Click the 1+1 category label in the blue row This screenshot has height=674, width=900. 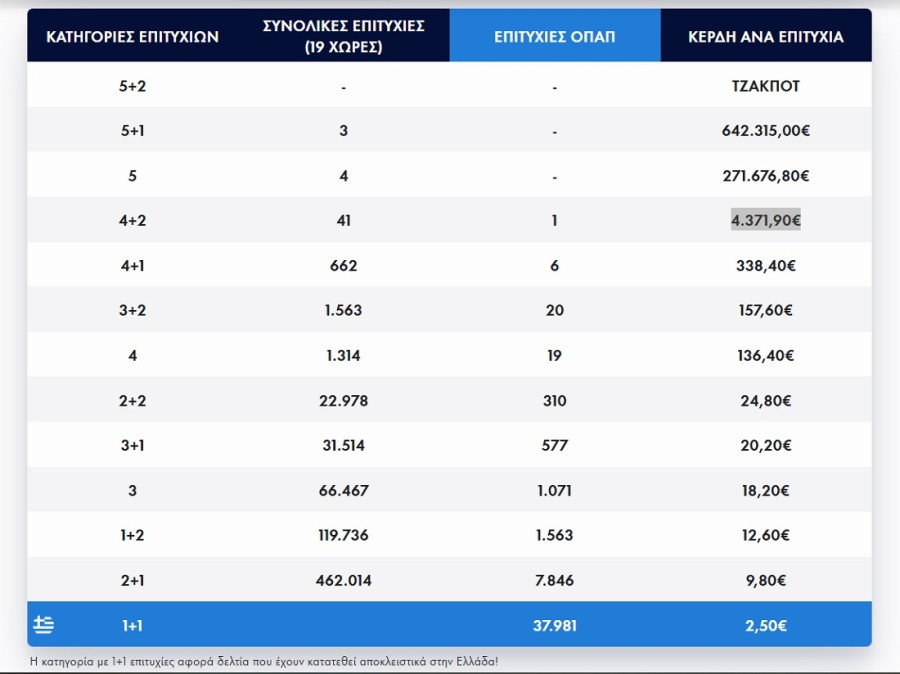pos(132,626)
